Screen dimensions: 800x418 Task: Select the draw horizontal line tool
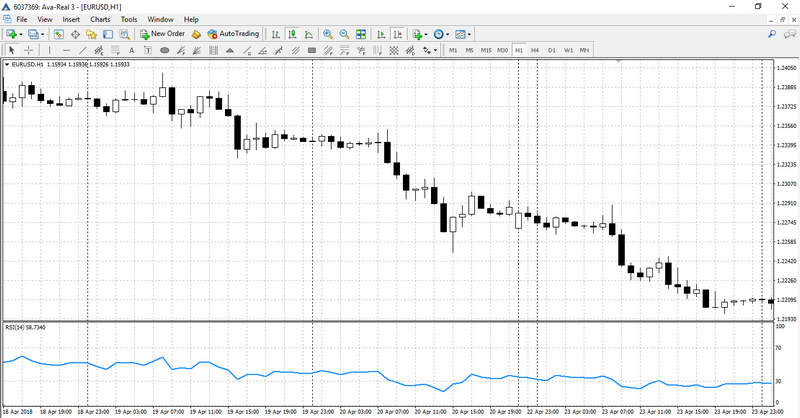66,50
